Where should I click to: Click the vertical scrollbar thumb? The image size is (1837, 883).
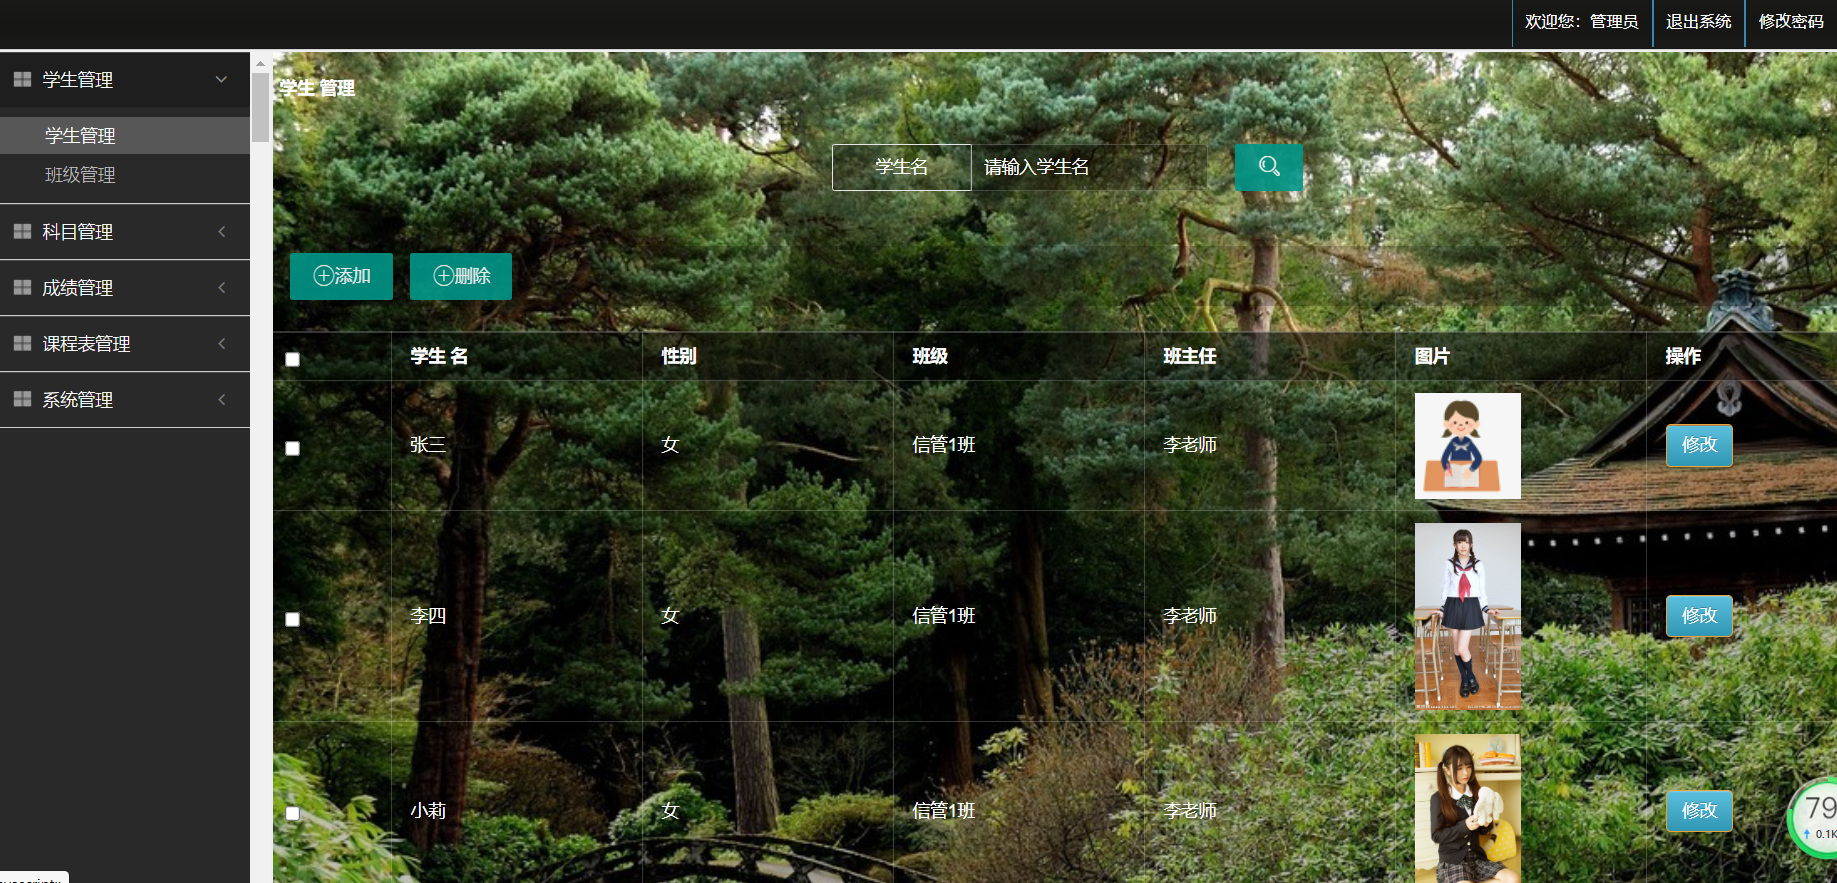[260, 107]
